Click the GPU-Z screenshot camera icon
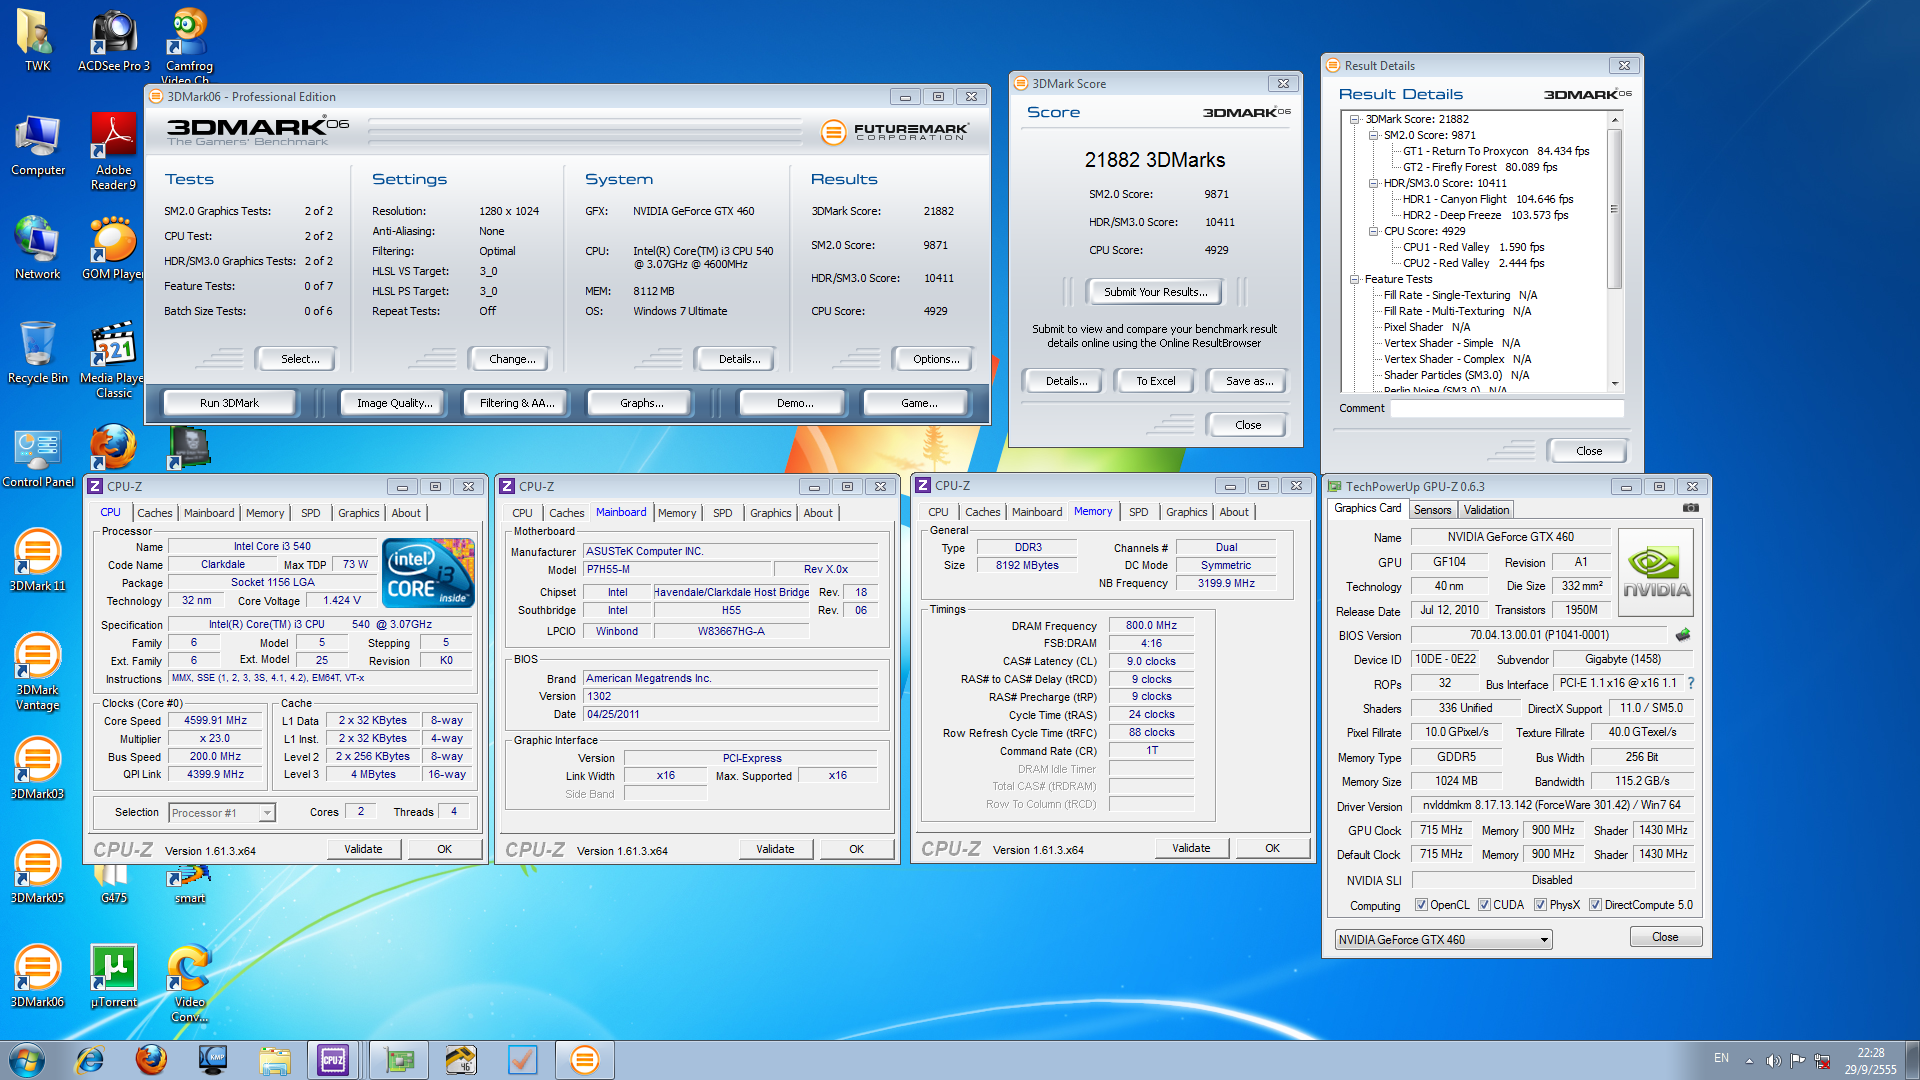 click(1690, 508)
